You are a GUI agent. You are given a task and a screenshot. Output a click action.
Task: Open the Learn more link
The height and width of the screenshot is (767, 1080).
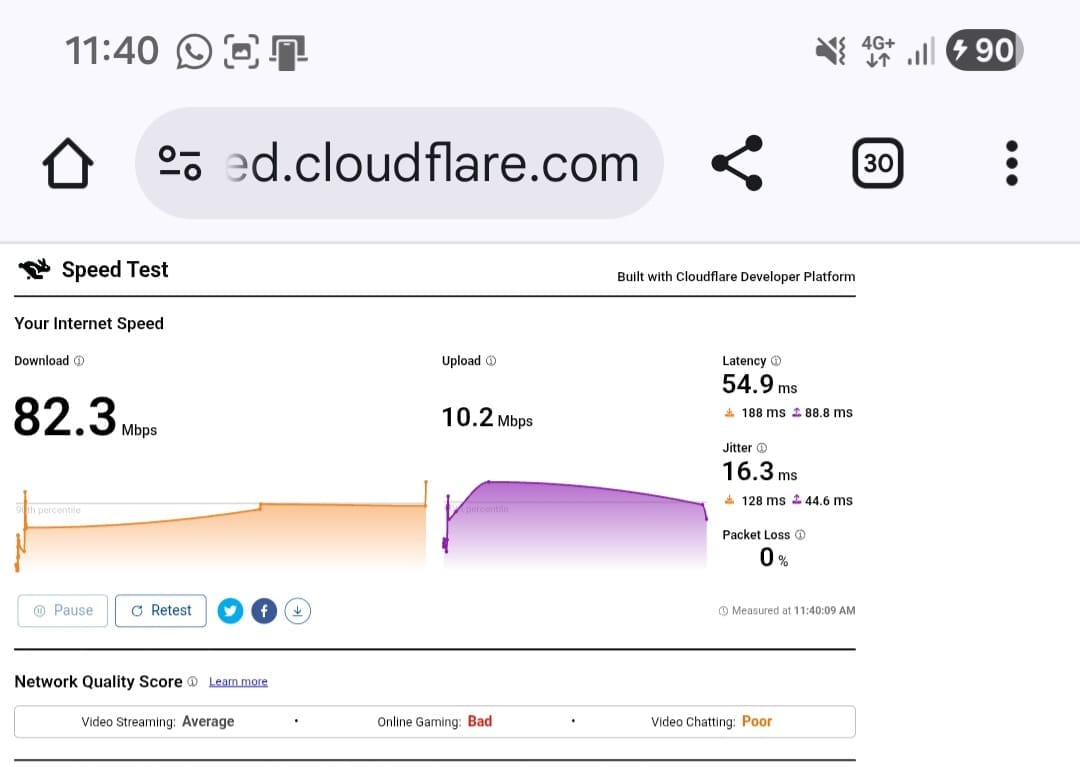tap(238, 682)
